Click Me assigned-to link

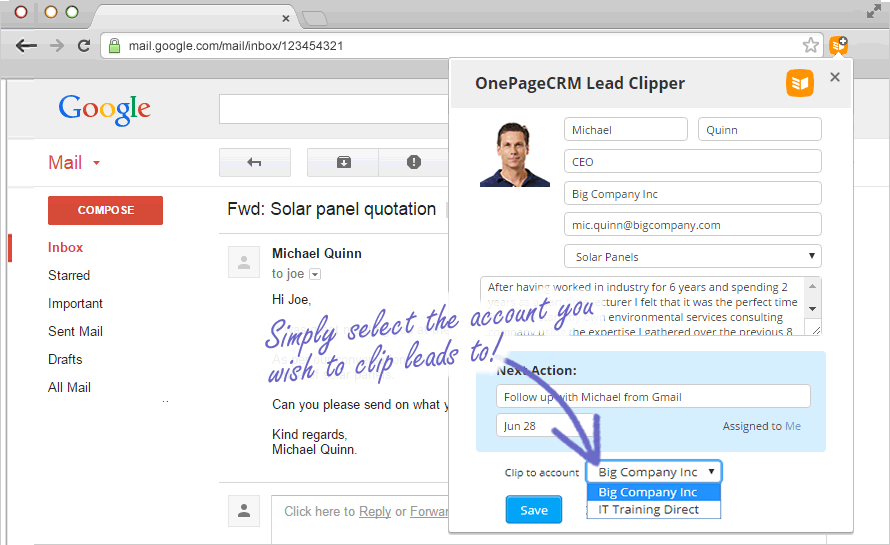[x=793, y=426]
